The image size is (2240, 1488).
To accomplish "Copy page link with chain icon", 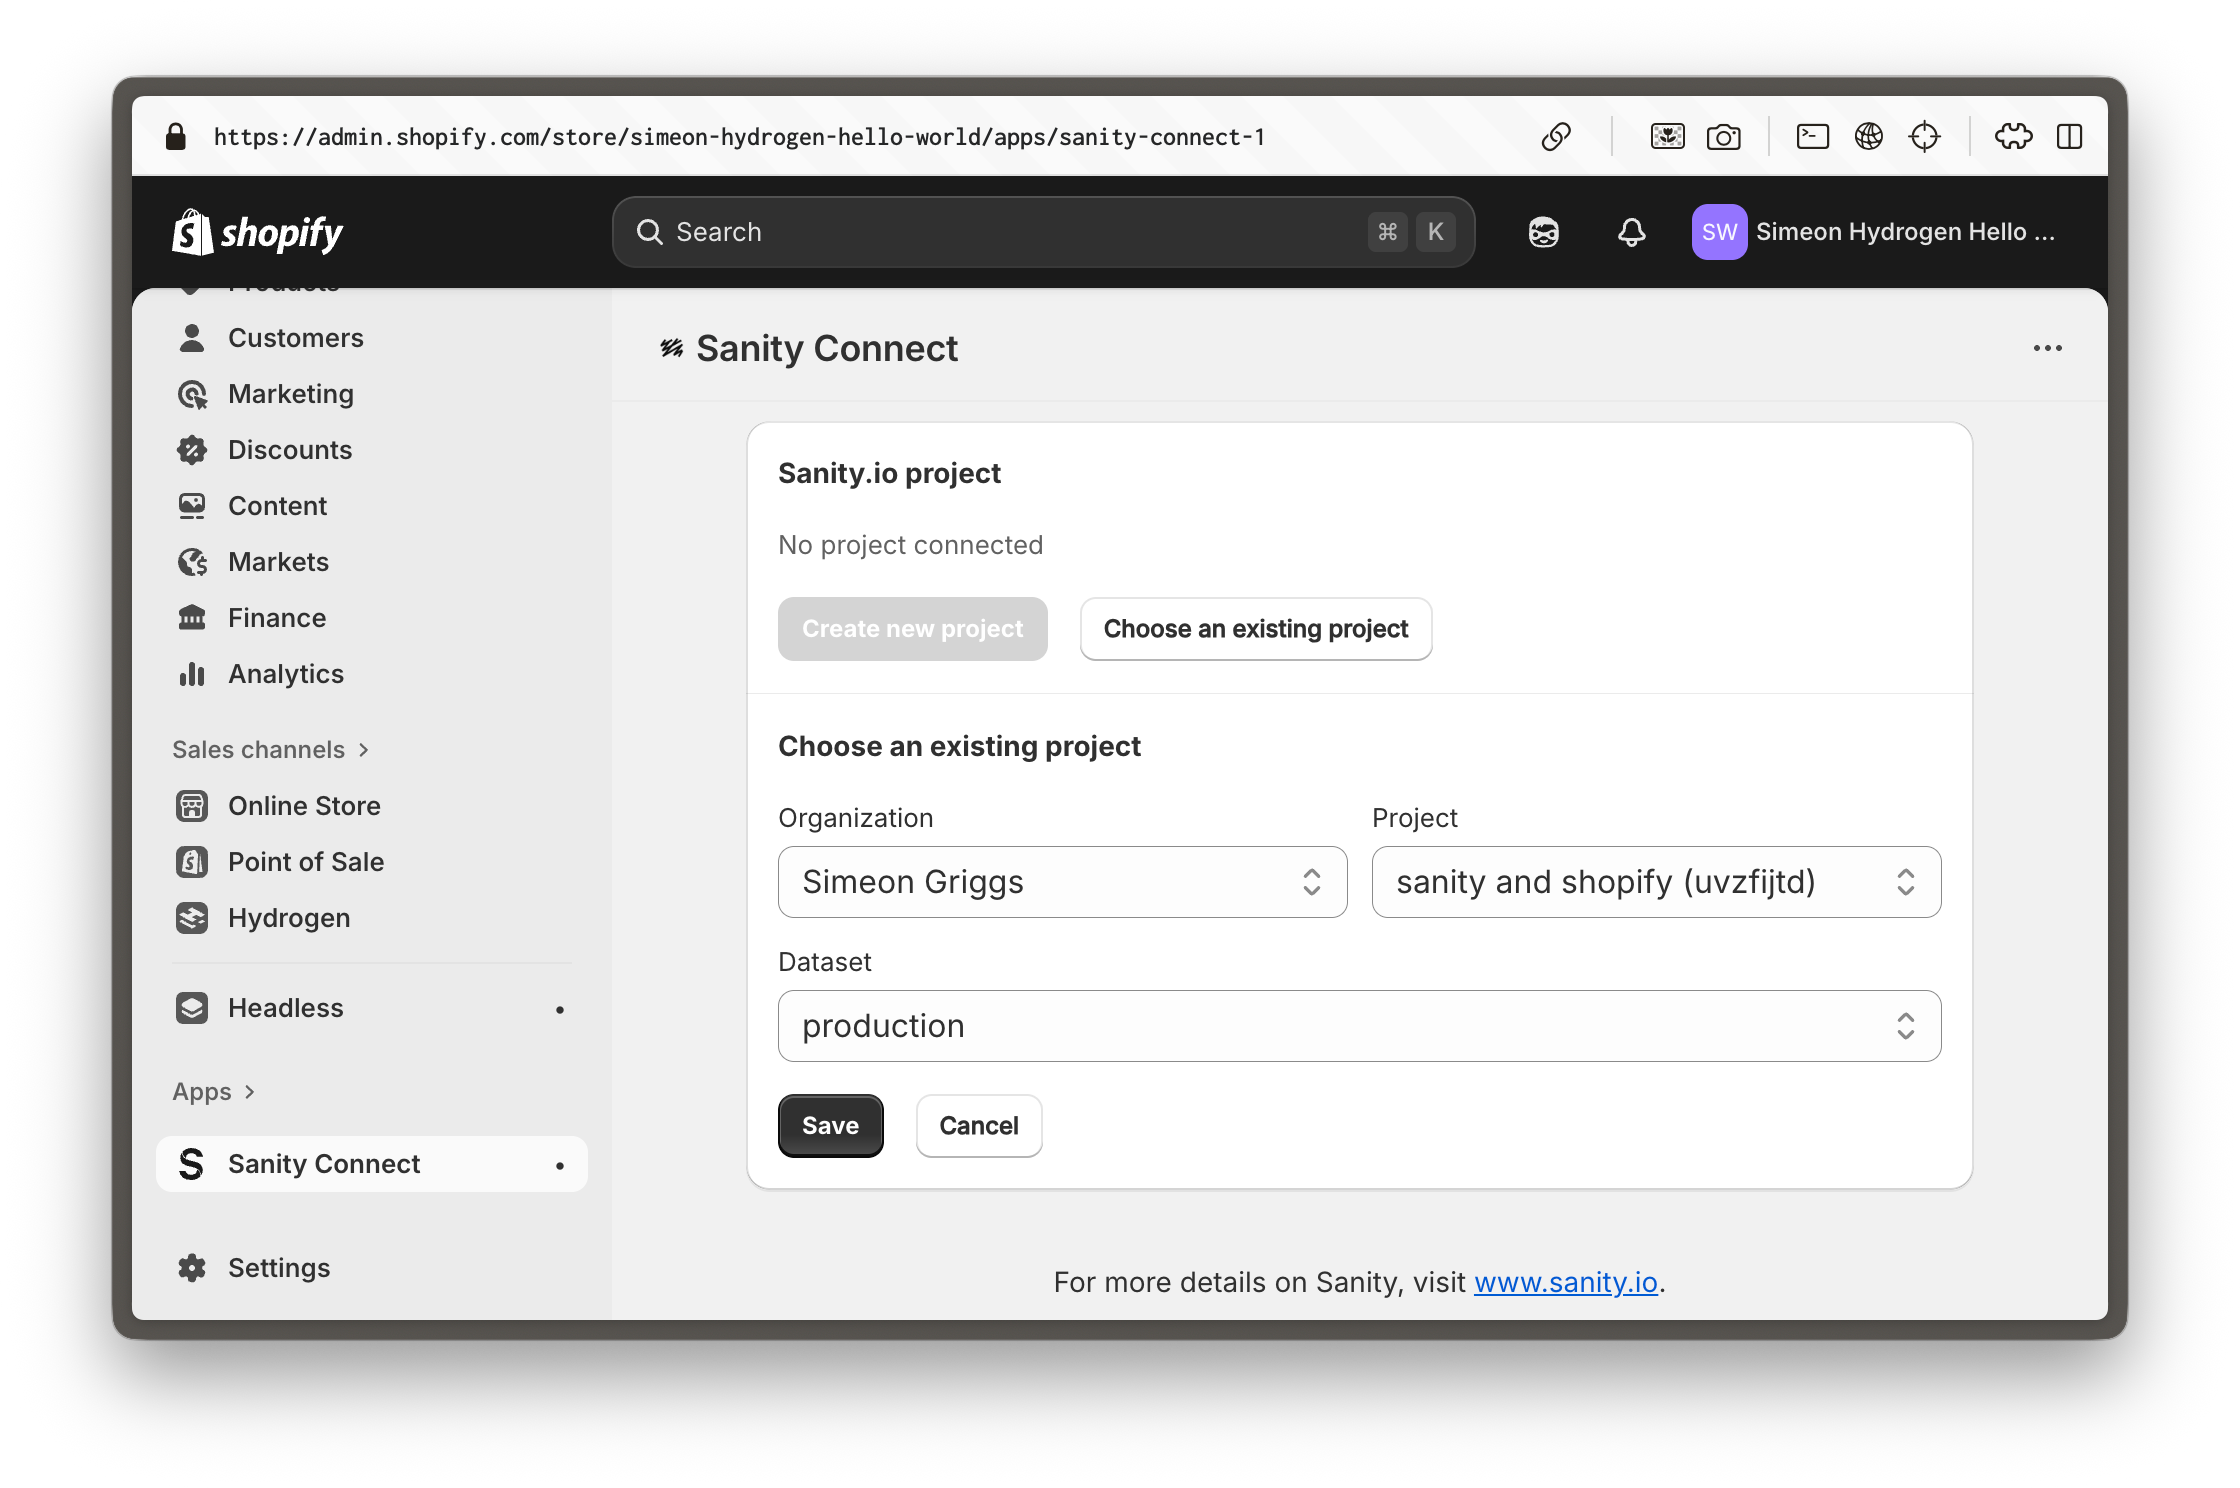I will click(1556, 136).
